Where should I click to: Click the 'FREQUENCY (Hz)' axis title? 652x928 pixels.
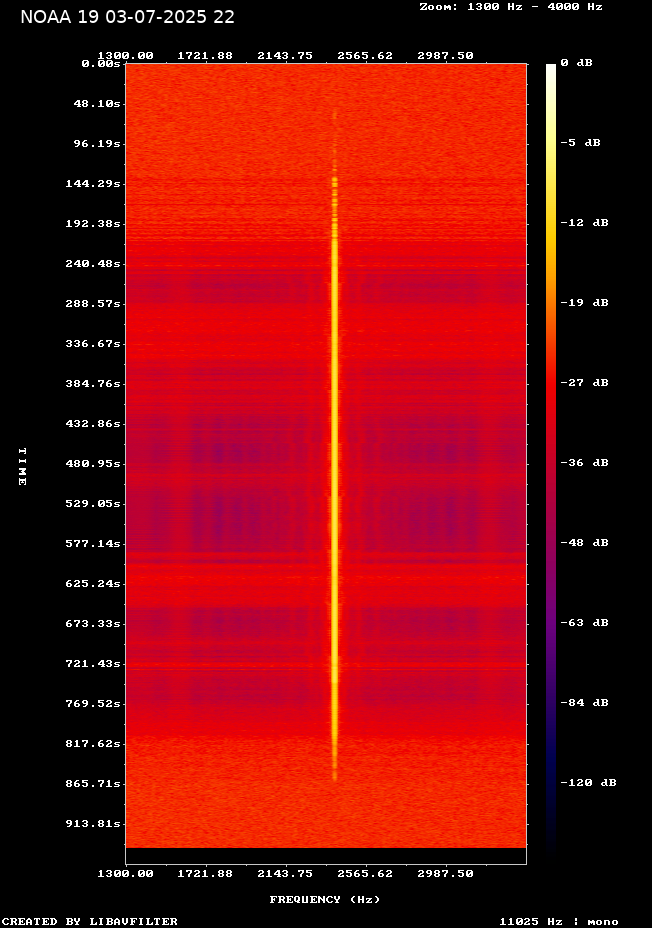click(325, 900)
